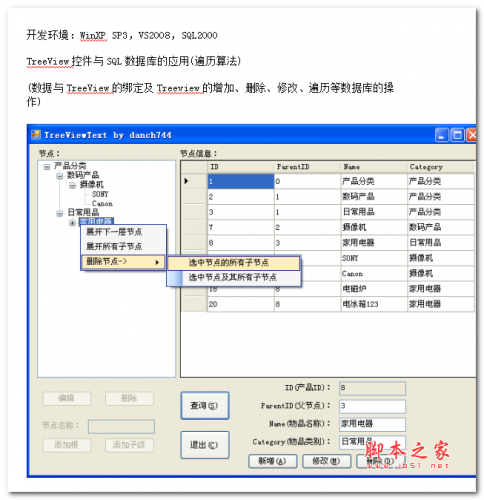Screen dimensions: 484x500
Task: Select the SONY tree item
Action: pyautogui.click(x=100, y=194)
